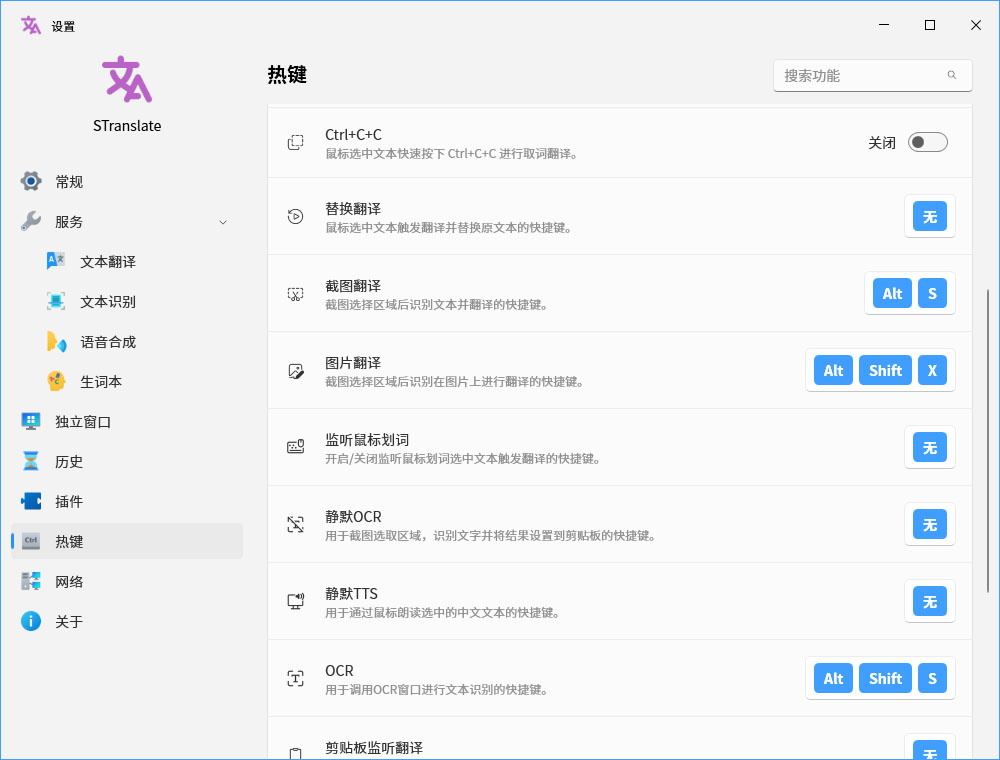Collapse the 服务 section chevron
Viewport: 1000px width, 760px height.
pos(223,222)
